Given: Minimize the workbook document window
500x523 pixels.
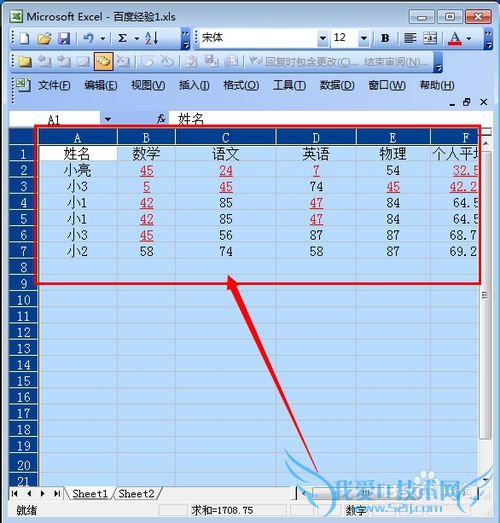Looking at the screenshot, I should pyautogui.click(x=452, y=103).
